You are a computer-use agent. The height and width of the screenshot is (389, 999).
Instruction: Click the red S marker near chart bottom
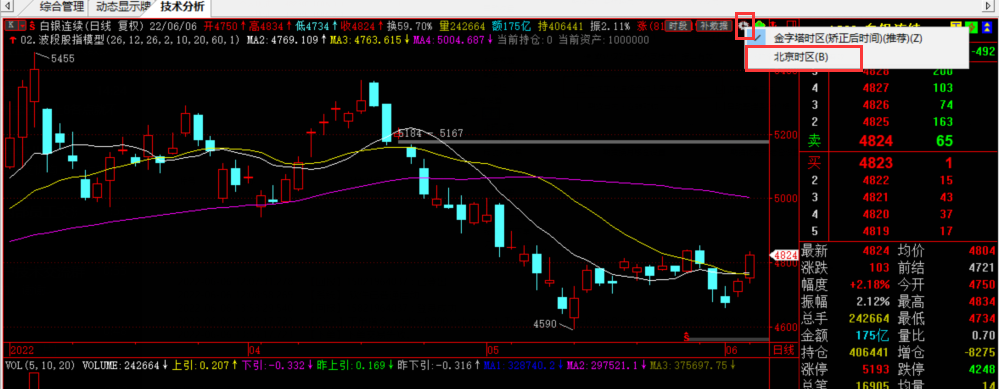pyautogui.click(x=687, y=335)
